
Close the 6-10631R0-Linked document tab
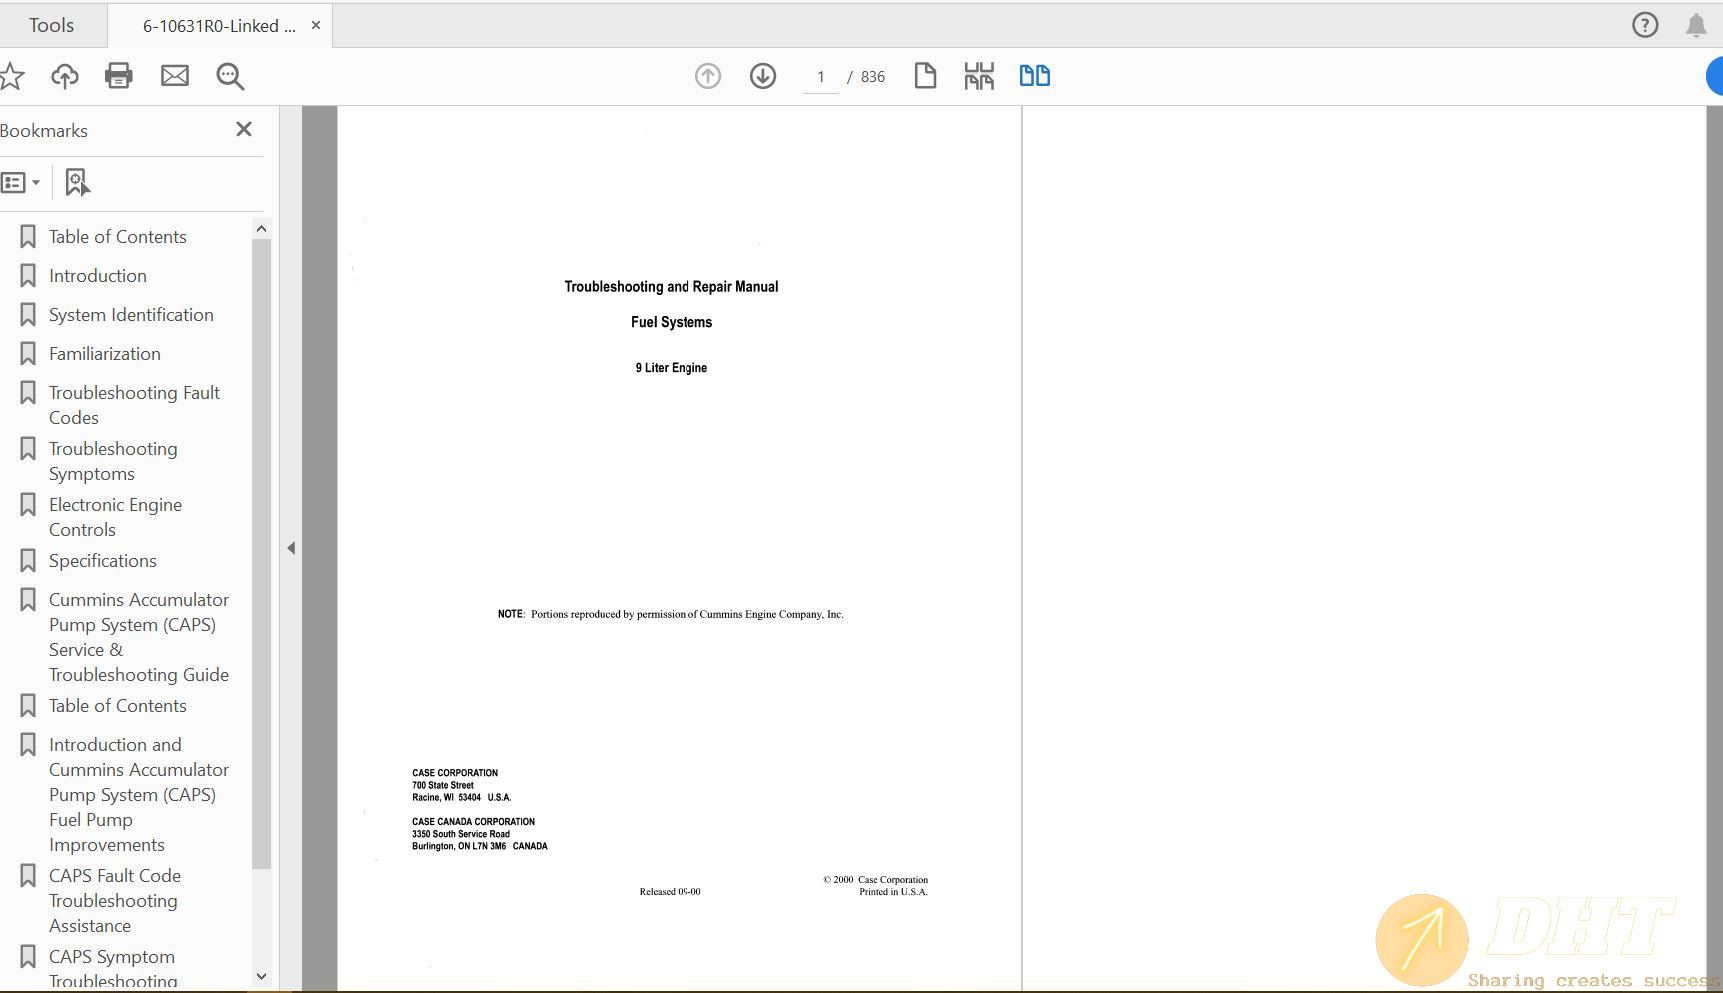[316, 25]
